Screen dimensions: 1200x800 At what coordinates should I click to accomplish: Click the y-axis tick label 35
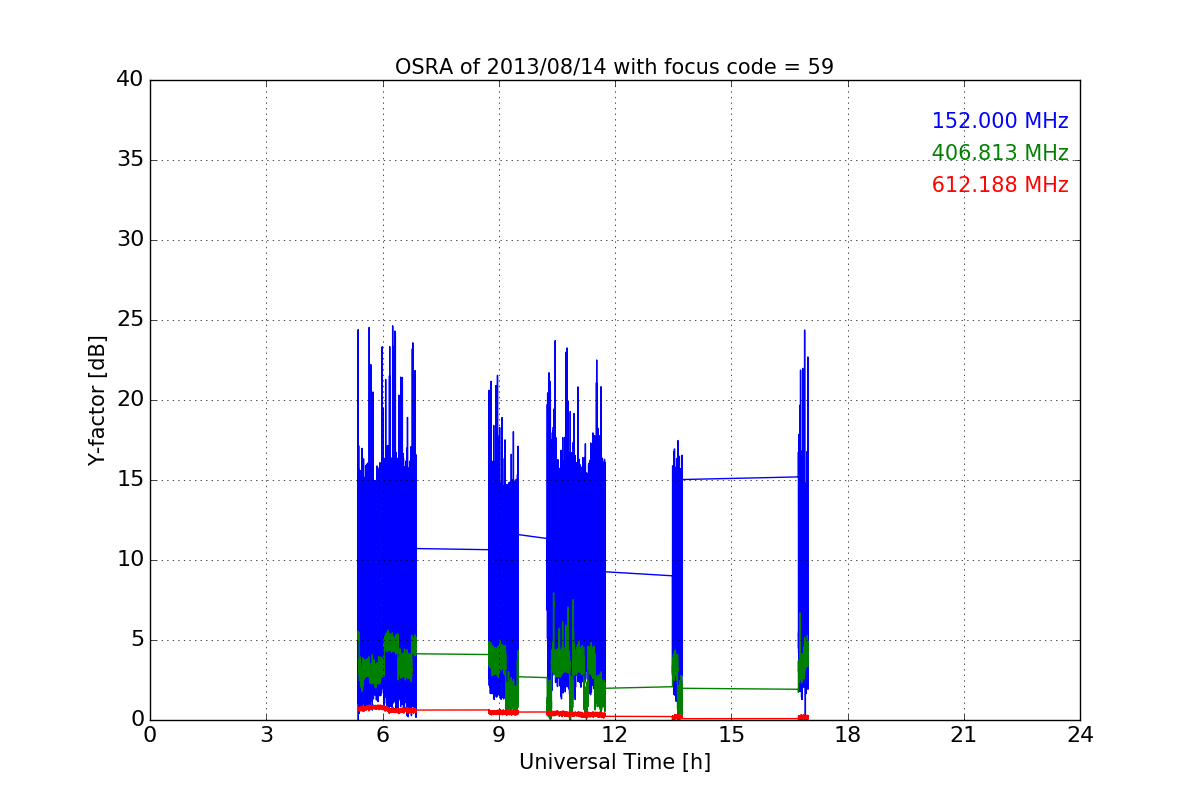(130, 160)
